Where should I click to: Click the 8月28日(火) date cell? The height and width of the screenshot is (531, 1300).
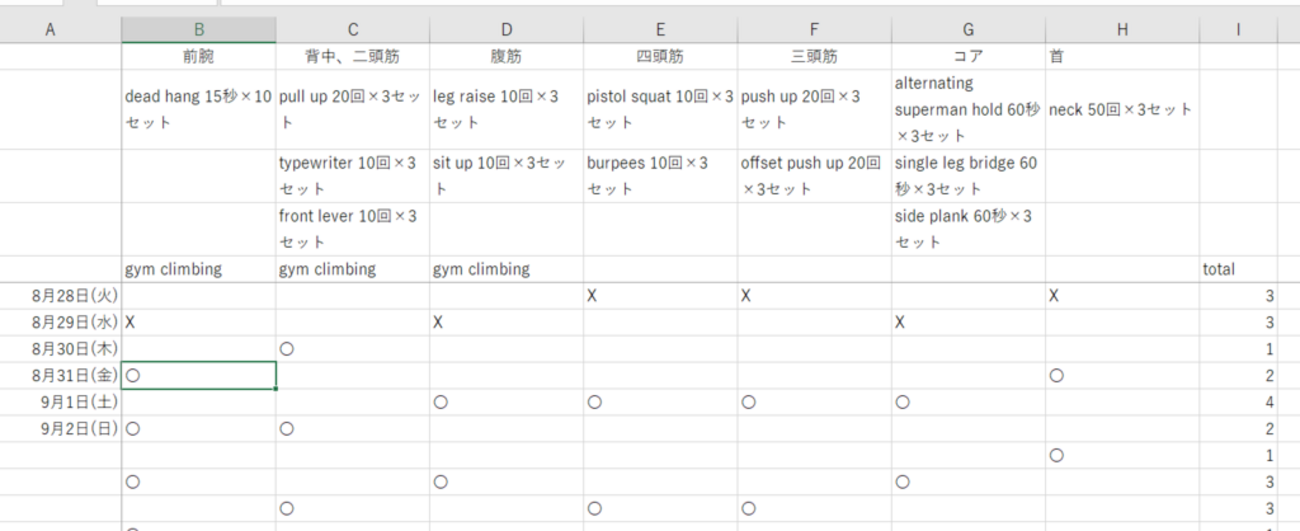click(75, 296)
